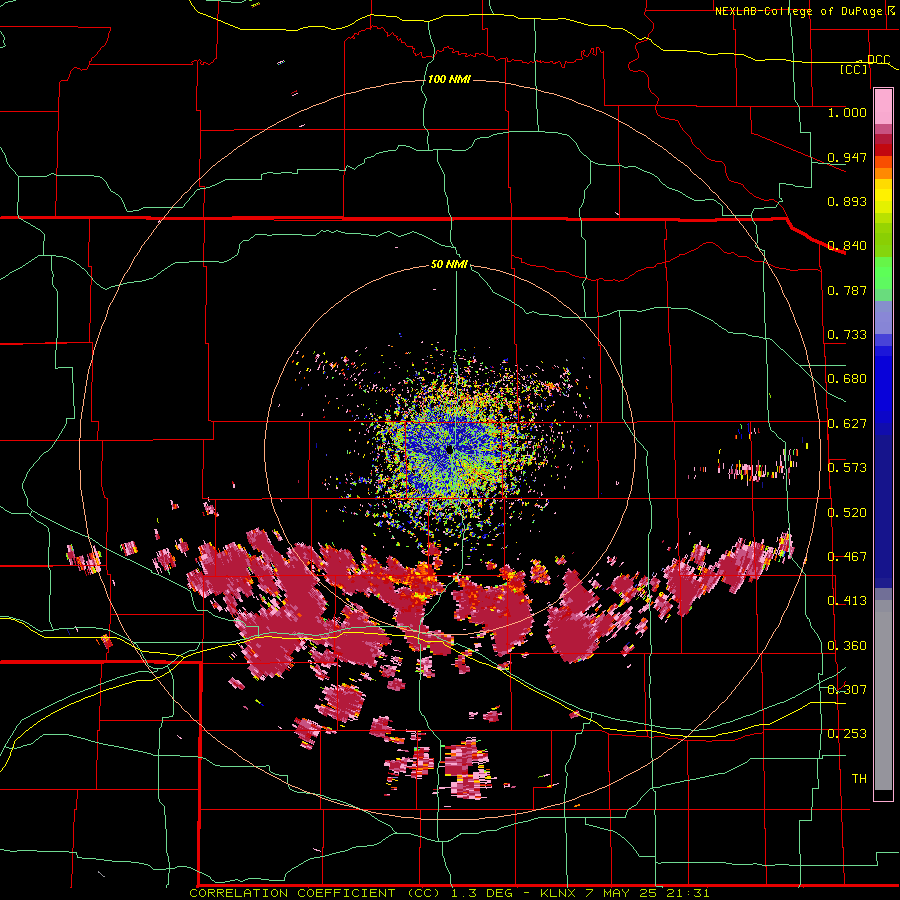Click the 0.787 scale value

tap(847, 290)
